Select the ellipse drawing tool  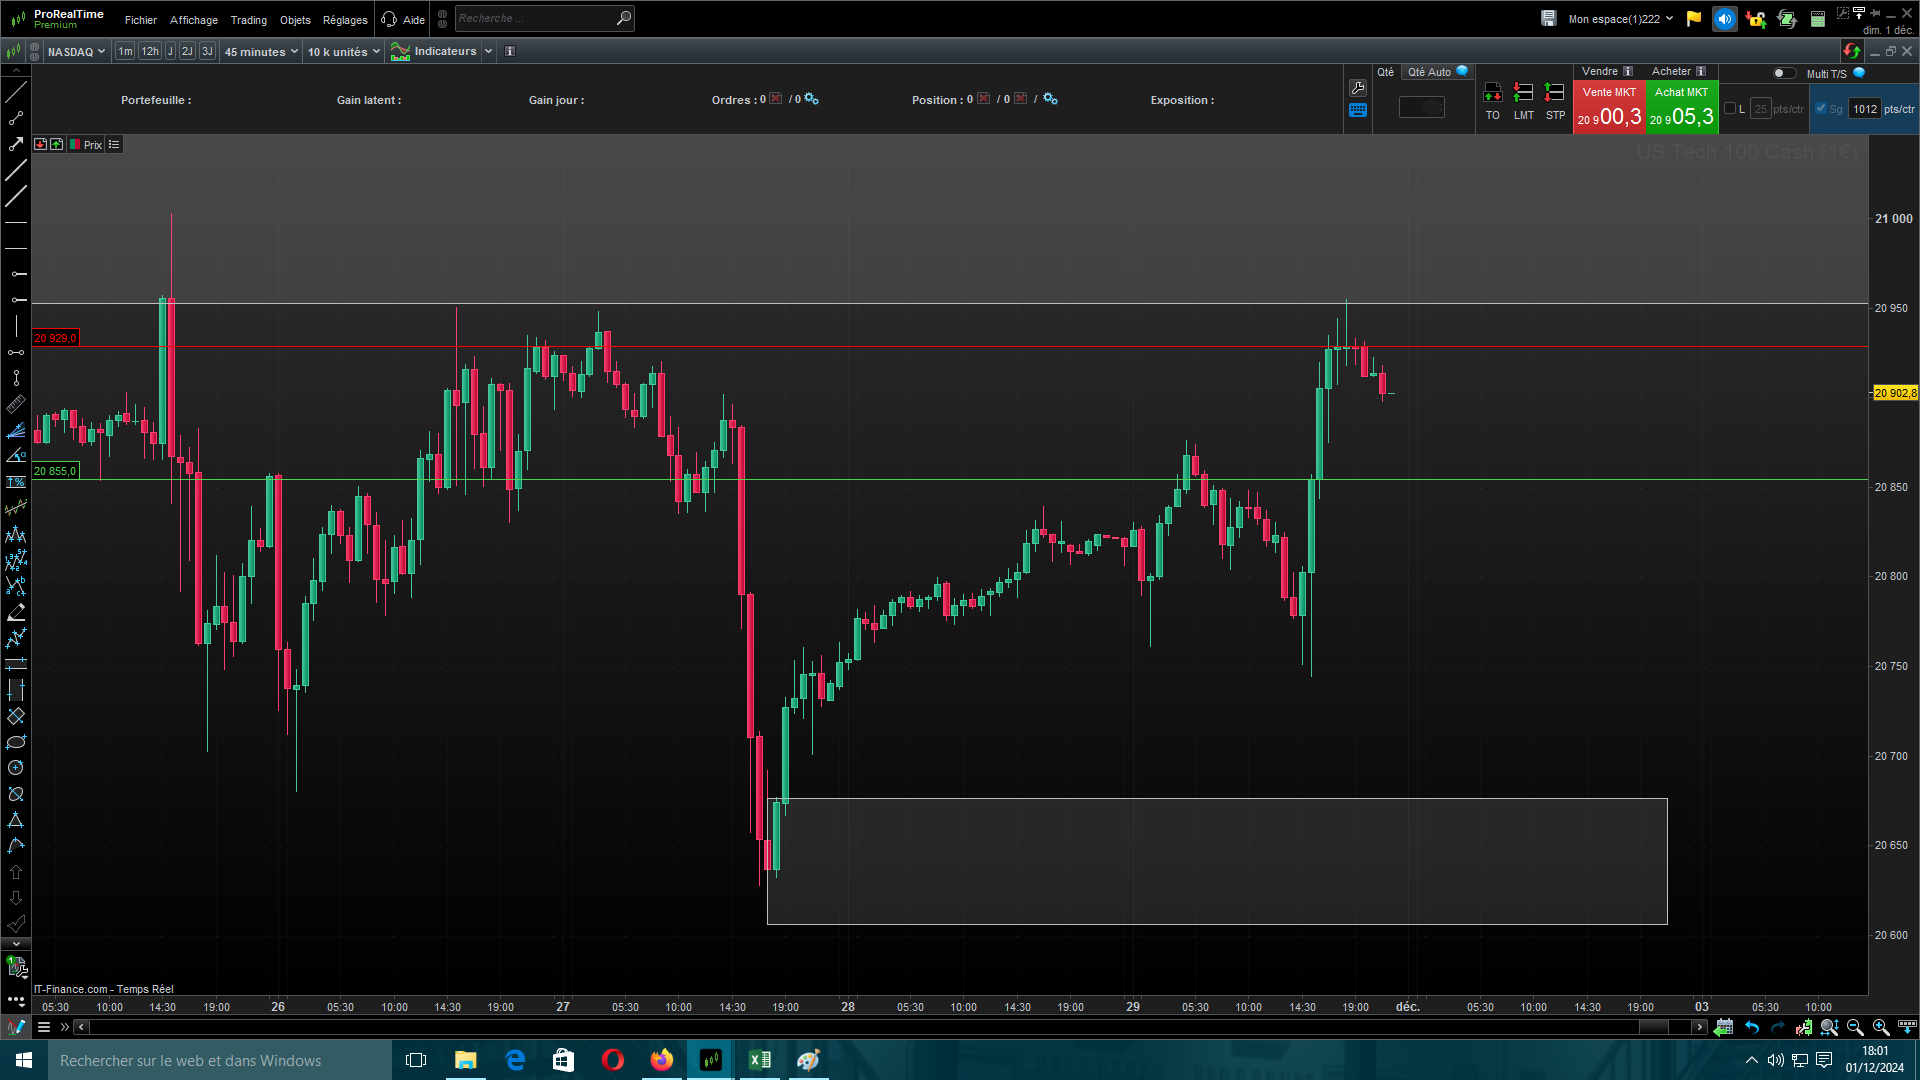16,742
